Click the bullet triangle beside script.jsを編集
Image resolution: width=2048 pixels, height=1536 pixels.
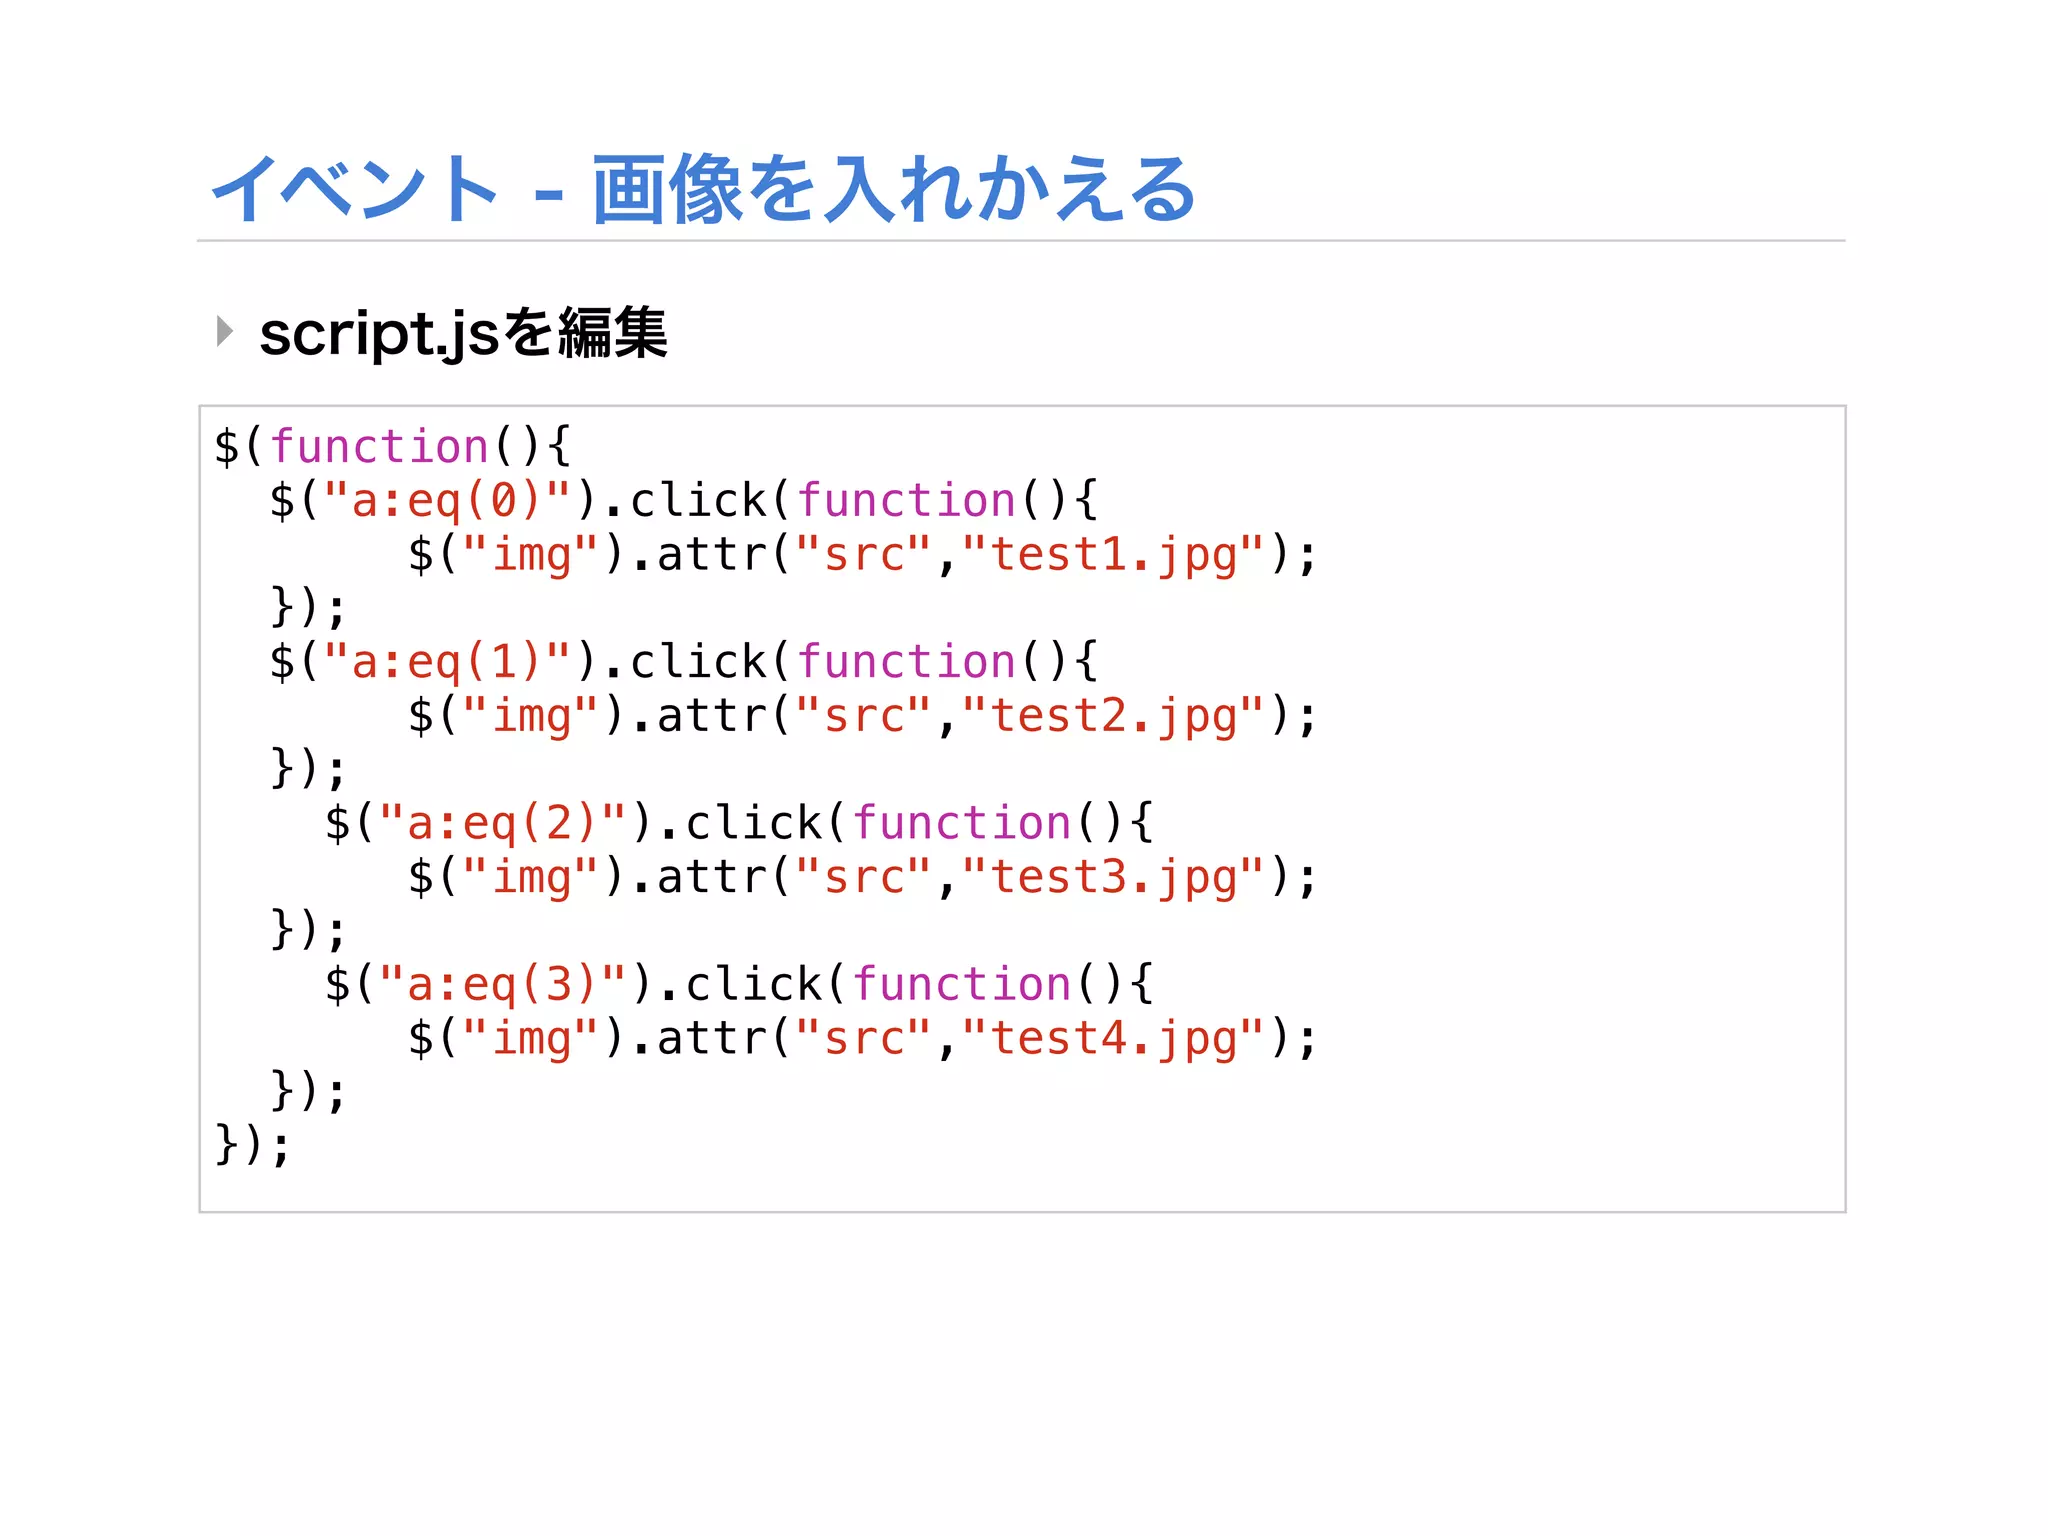(225, 331)
